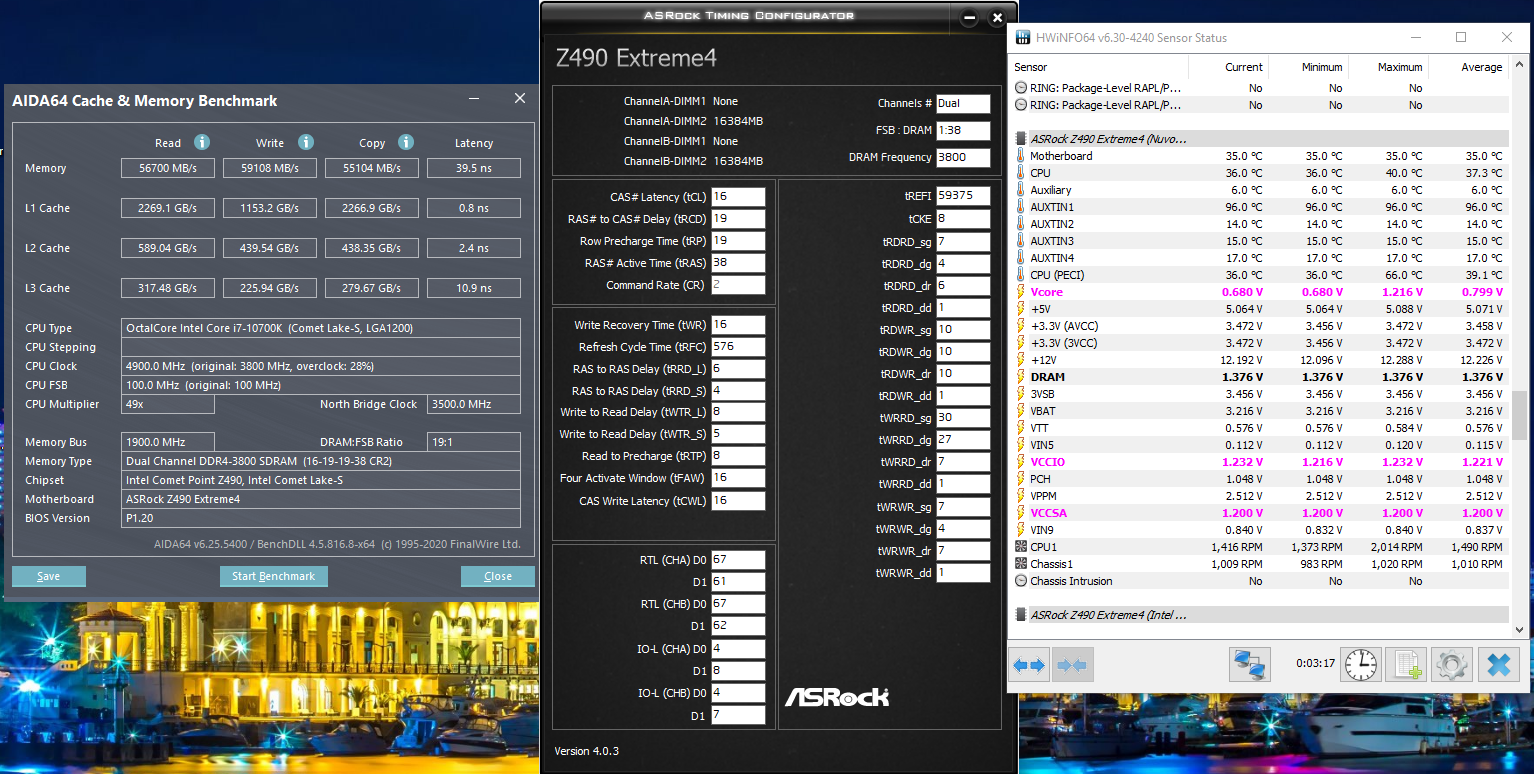Click the HWiNFO64 title bar app icon
The image size is (1534, 774).
tap(1023, 38)
